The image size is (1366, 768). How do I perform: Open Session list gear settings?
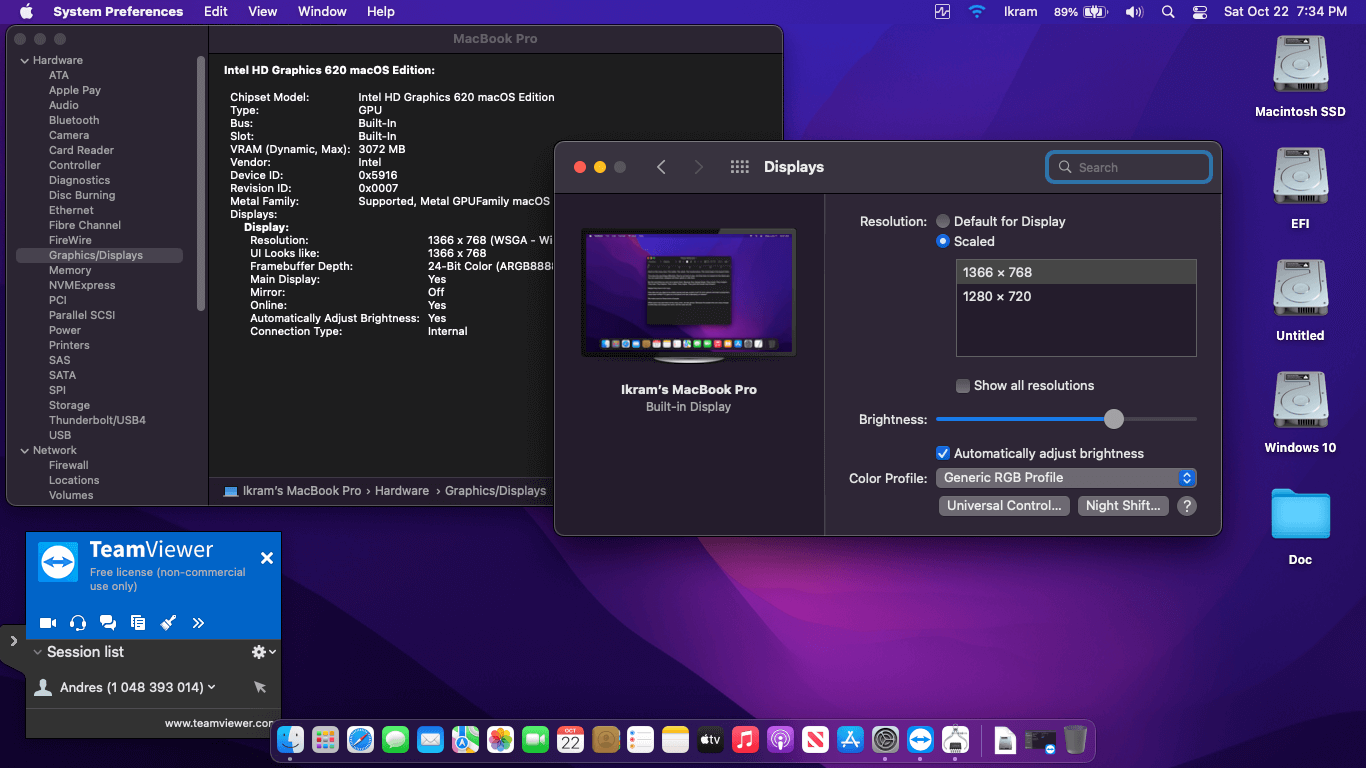[x=262, y=652]
